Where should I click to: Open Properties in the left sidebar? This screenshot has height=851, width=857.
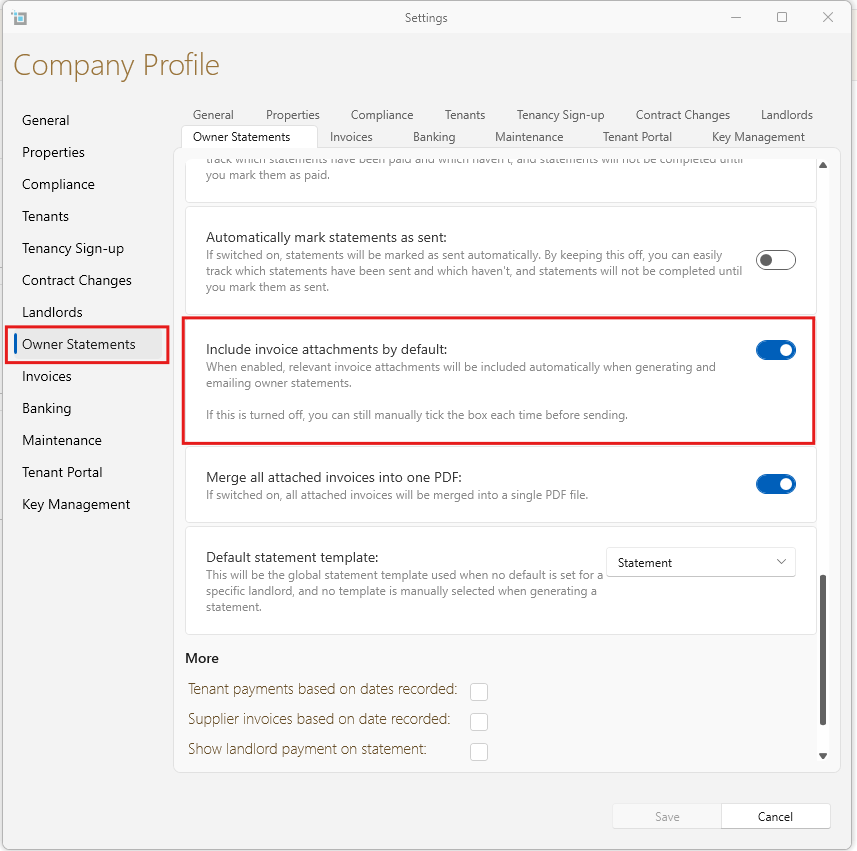(x=53, y=152)
